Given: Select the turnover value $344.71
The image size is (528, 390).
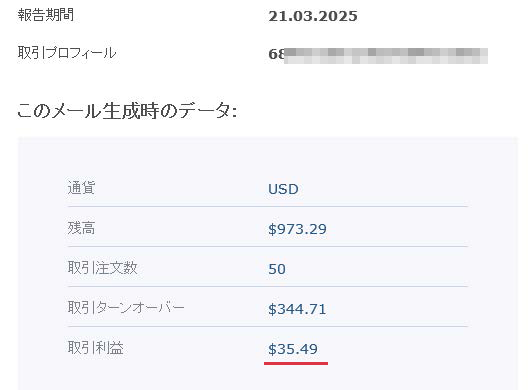Looking at the screenshot, I should [x=297, y=309].
